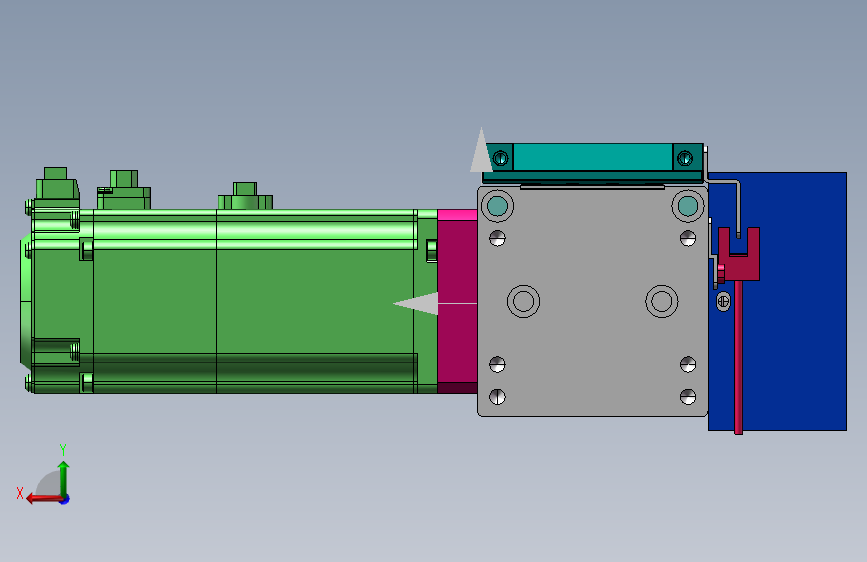Select right concentric-circle hole on gray plate center
This screenshot has width=867, height=562.
[x=662, y=301]
